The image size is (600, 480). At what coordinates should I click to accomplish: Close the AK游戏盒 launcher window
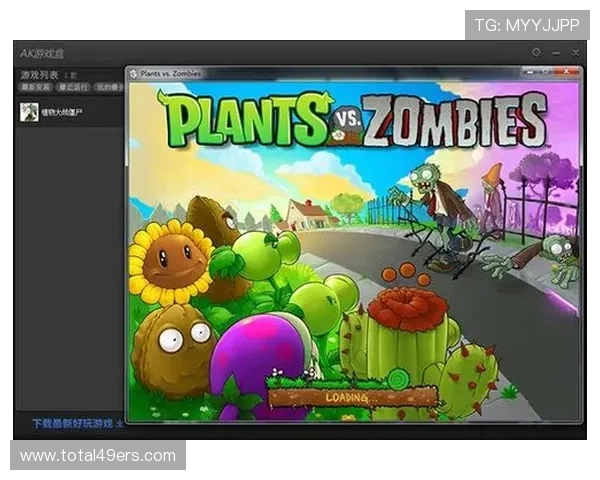(x=575, y=52)
